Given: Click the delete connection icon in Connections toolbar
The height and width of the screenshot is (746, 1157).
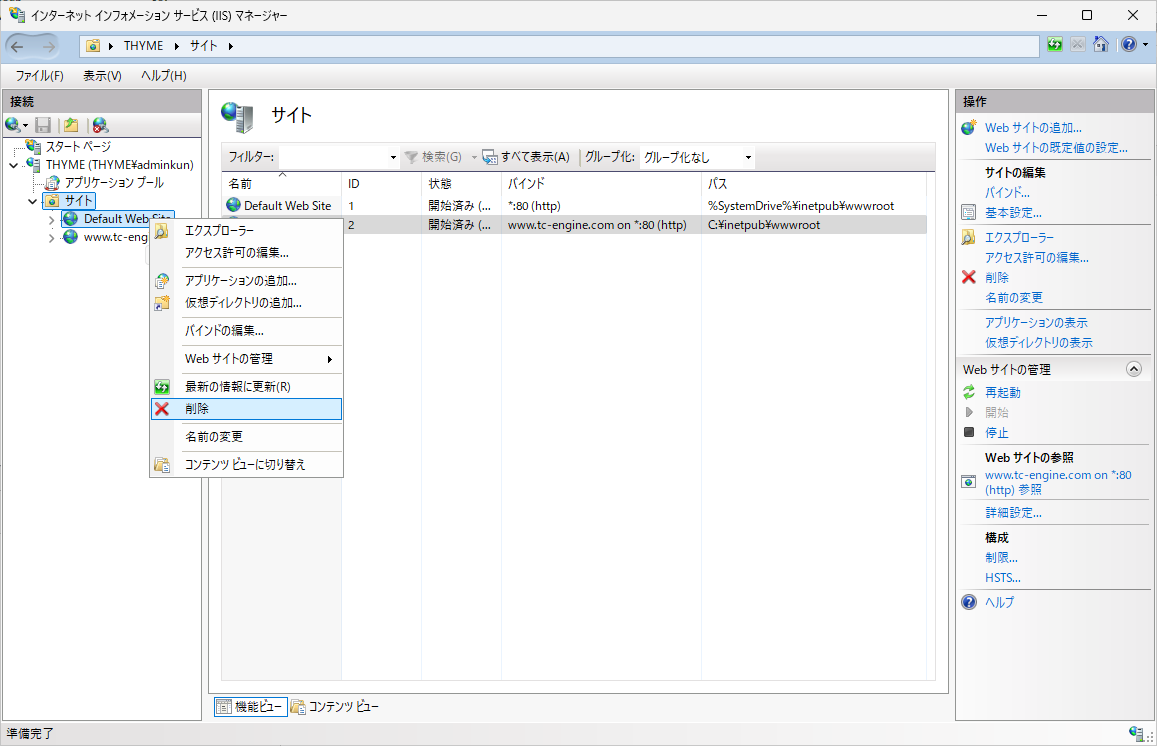Looking at the screenshot, I should pyautogui.click(x=100, y=125).
